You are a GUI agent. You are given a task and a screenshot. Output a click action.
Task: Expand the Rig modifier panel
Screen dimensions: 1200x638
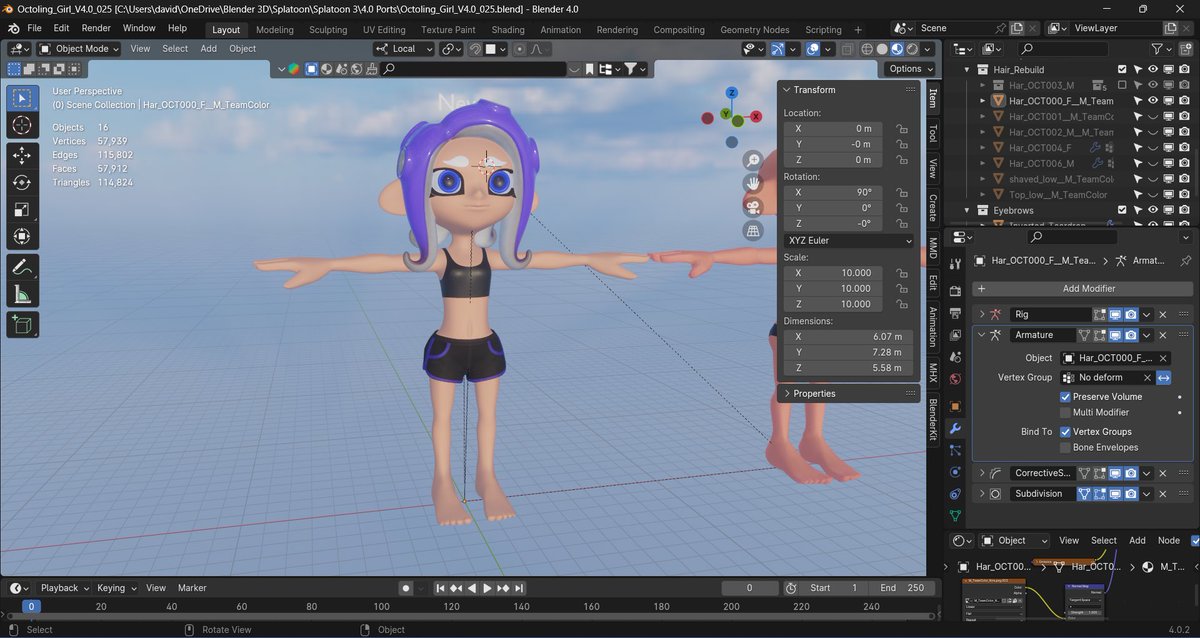click(982, 314)
